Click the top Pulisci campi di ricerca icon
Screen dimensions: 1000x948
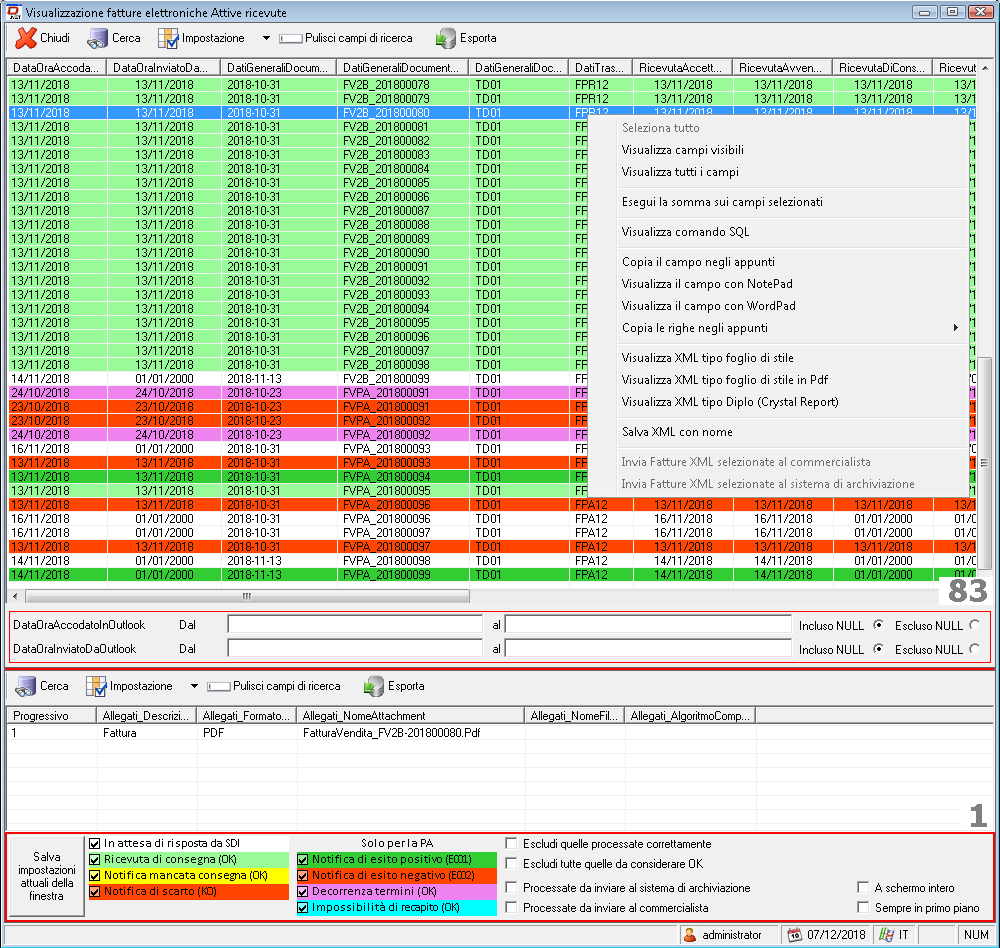pyautogui.click(x=290, y=38)
